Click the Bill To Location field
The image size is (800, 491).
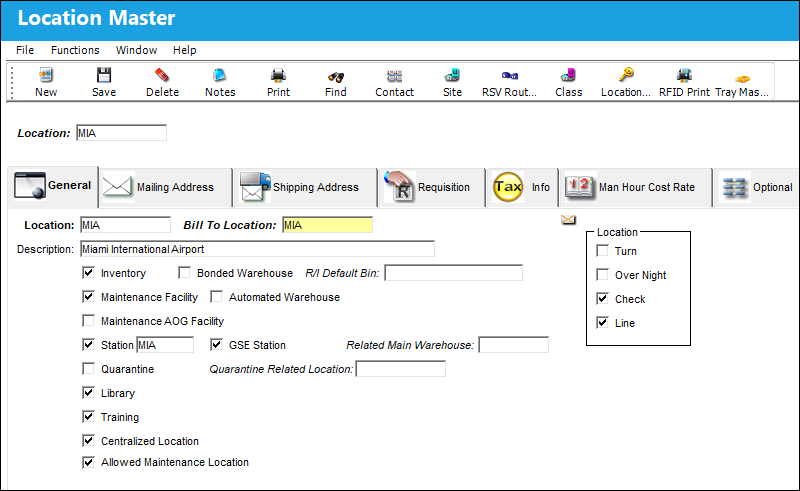(328, 225)
